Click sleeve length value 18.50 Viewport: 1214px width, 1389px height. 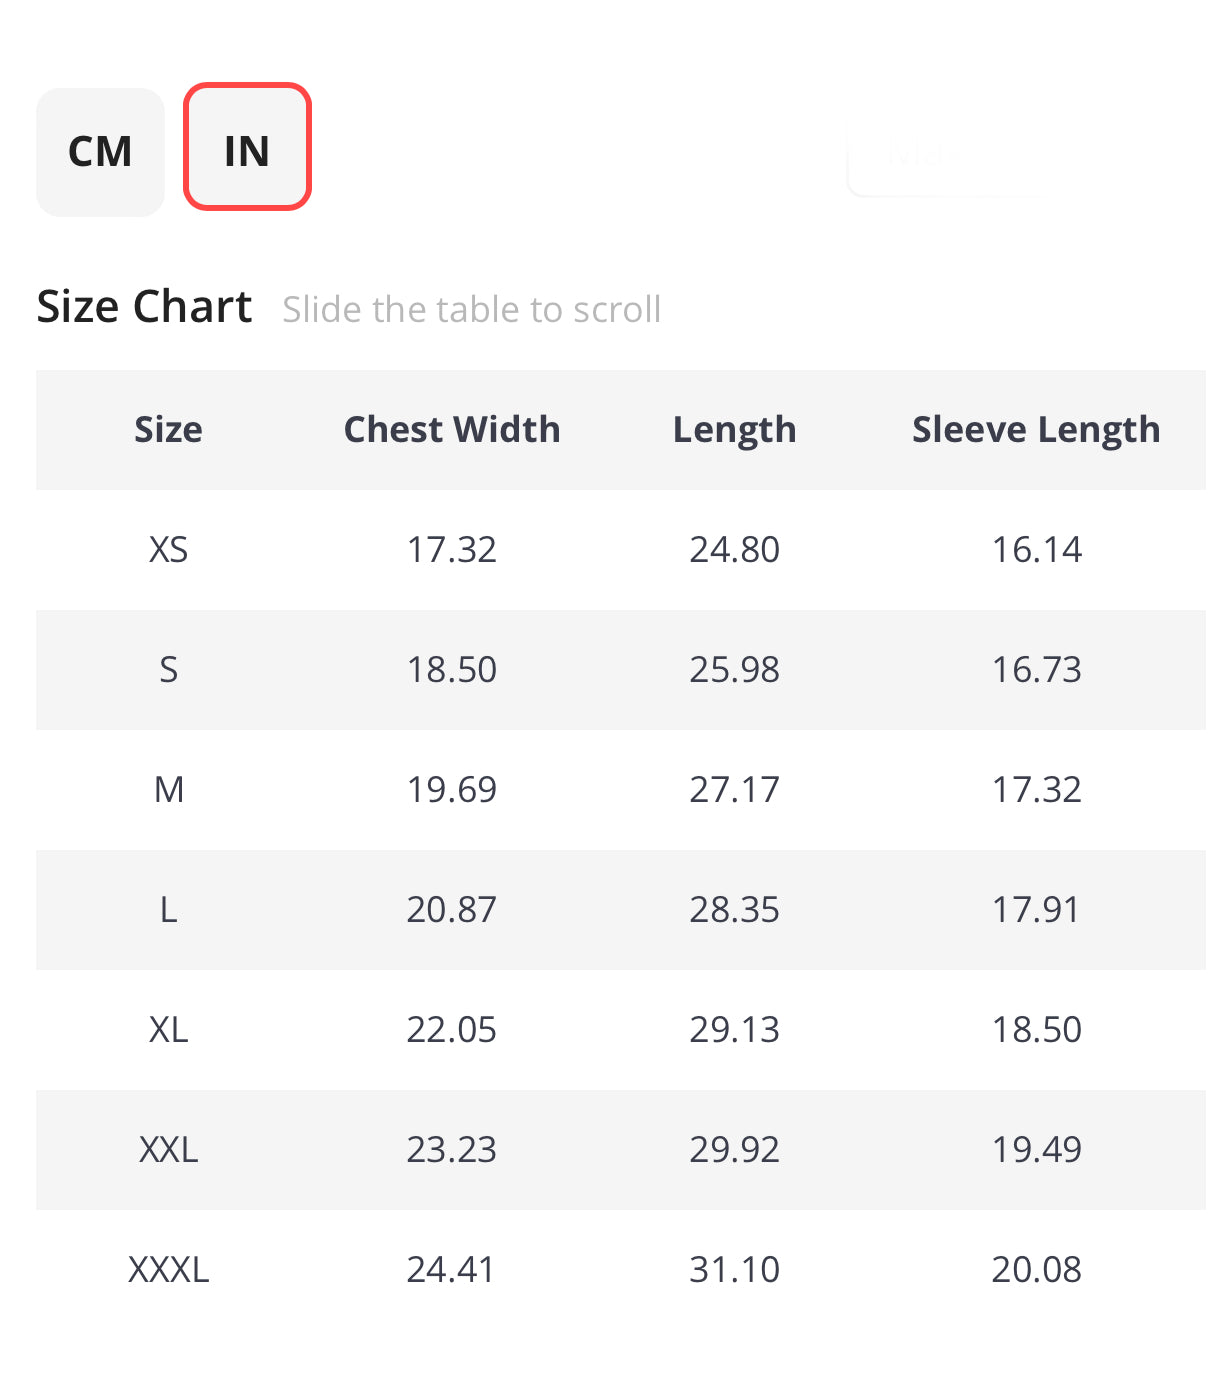click(x=1036, y=1030)
